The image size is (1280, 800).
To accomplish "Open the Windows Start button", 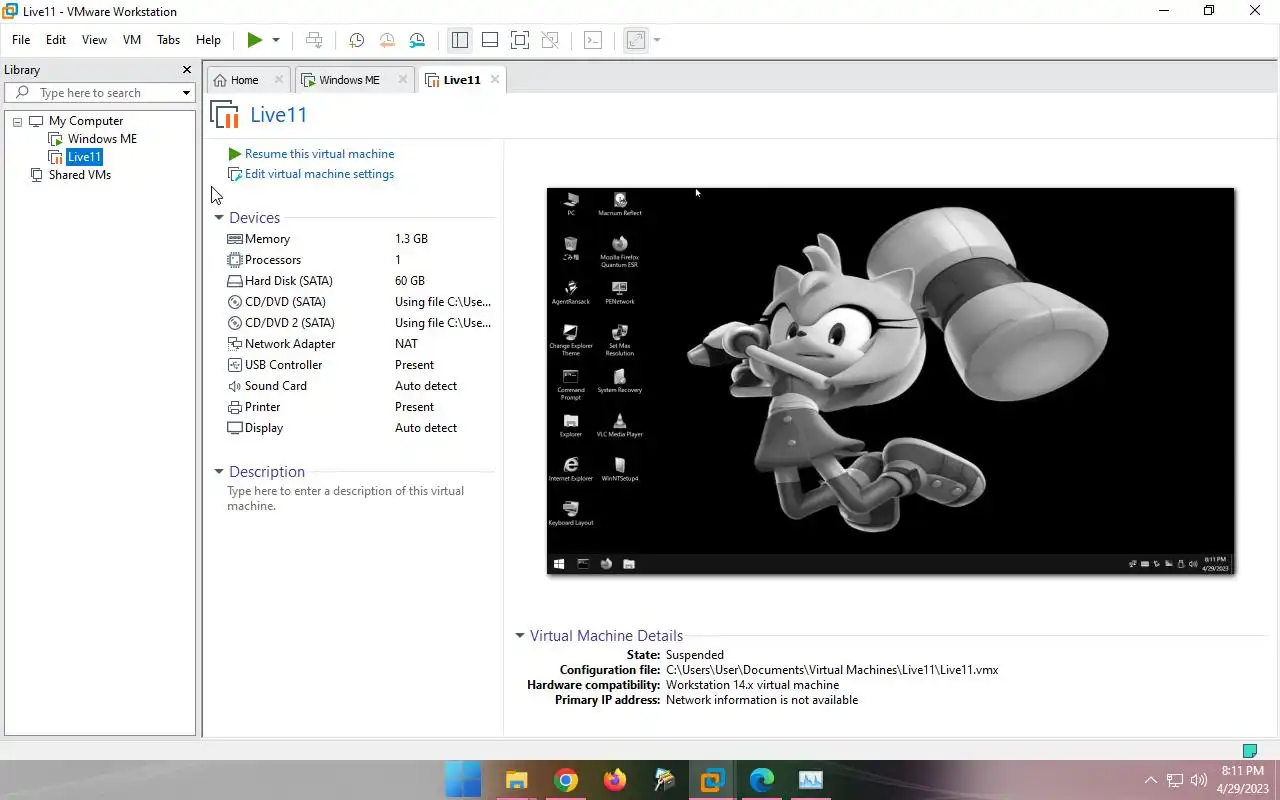I will click(463, 780).
